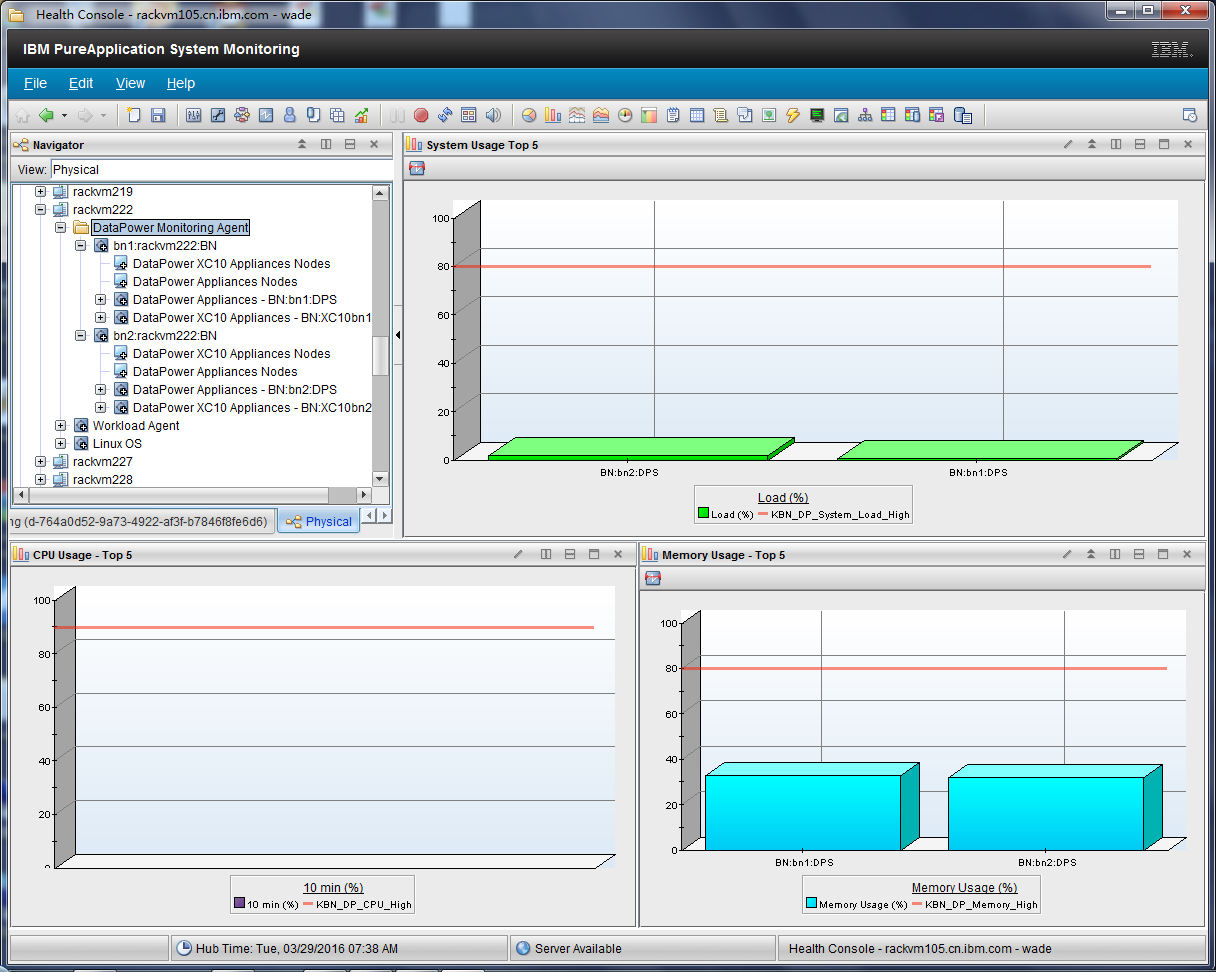The width and height of the screenshot is (1216, 972).
Task: Select the Topology view network icon
Action: (865, 115)
